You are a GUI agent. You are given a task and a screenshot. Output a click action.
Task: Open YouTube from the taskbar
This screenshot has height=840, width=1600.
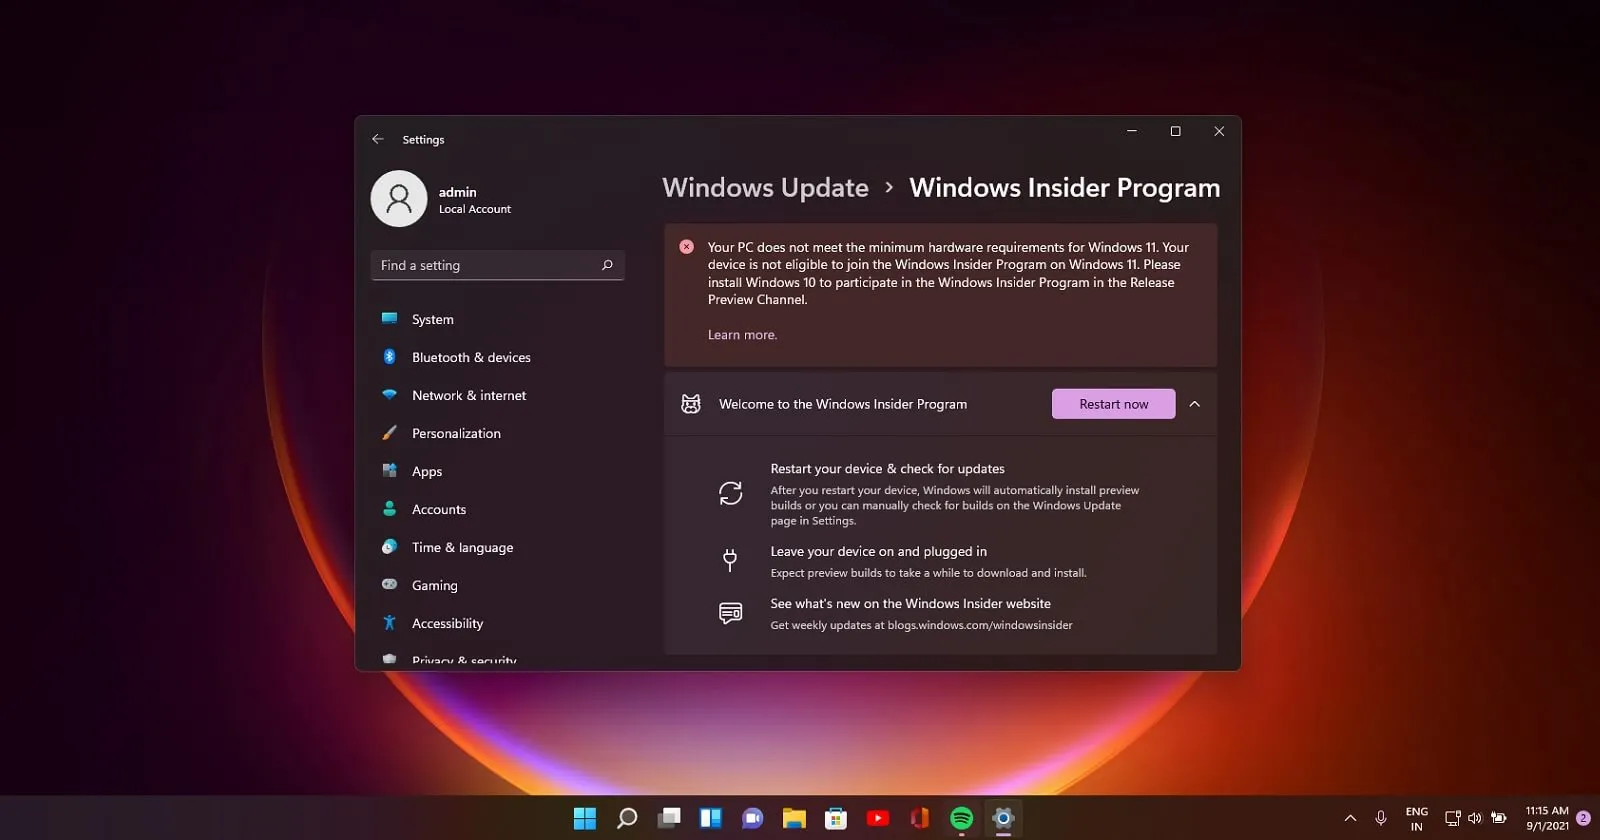click(x=878, y=818)
